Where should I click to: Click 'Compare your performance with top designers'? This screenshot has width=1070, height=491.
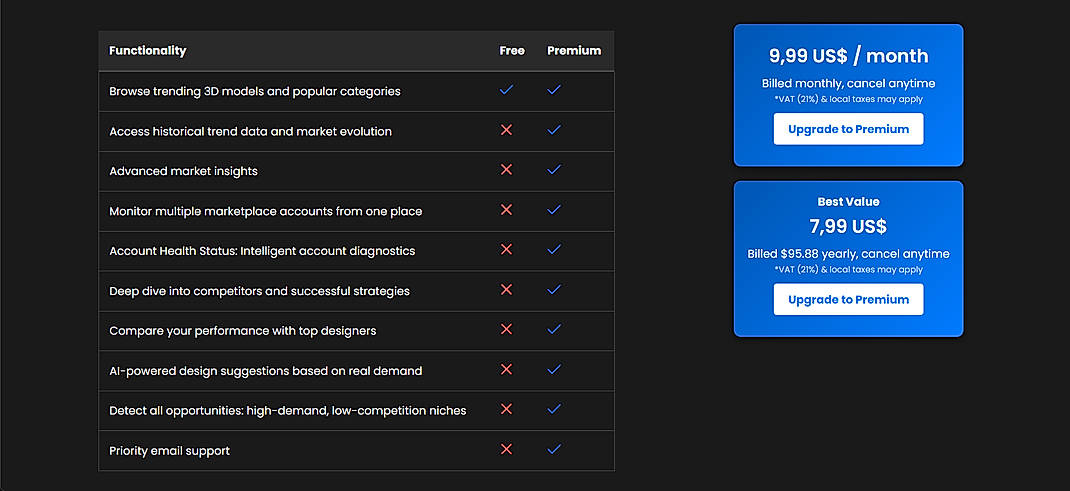tap(242, 331)
